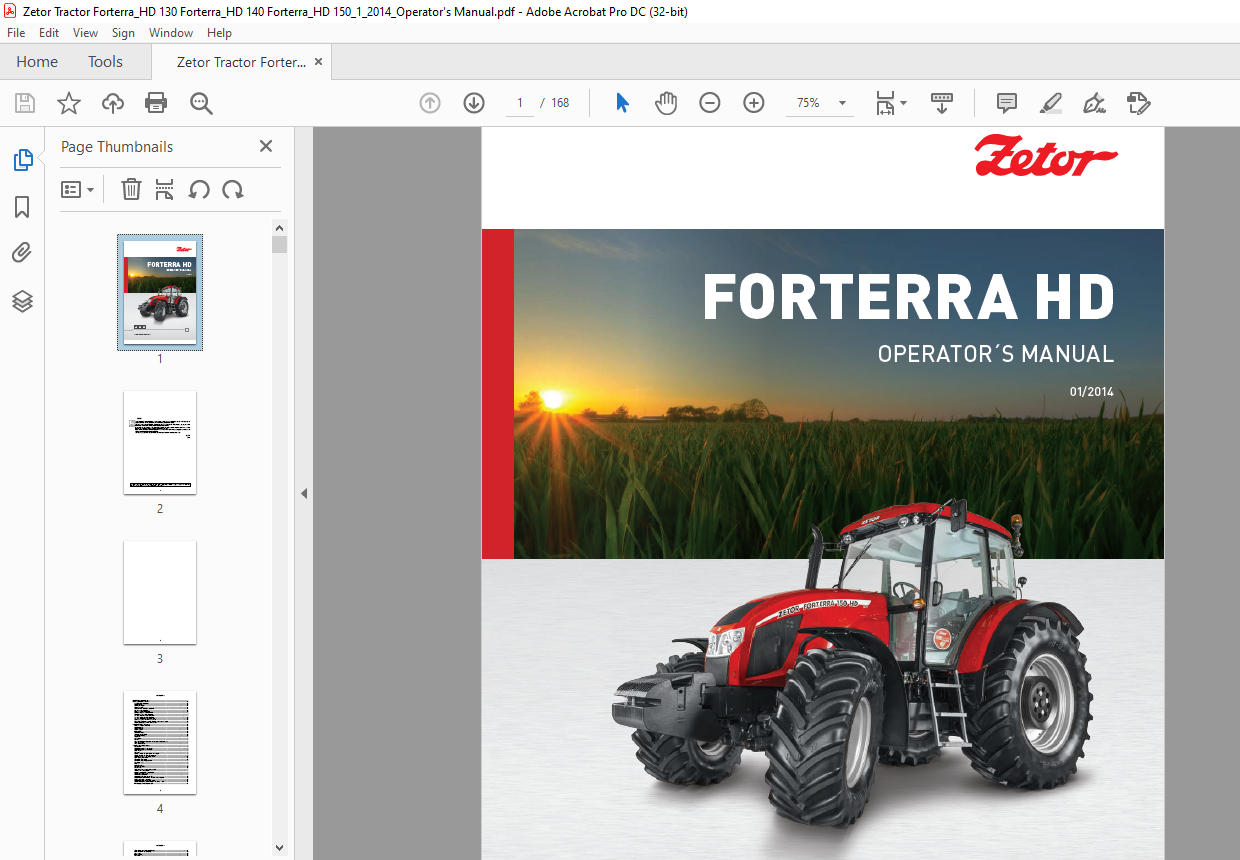Viewport: 1240px width, 860px height.
Task: Zoom in with plus button
Action: (754, 103)
